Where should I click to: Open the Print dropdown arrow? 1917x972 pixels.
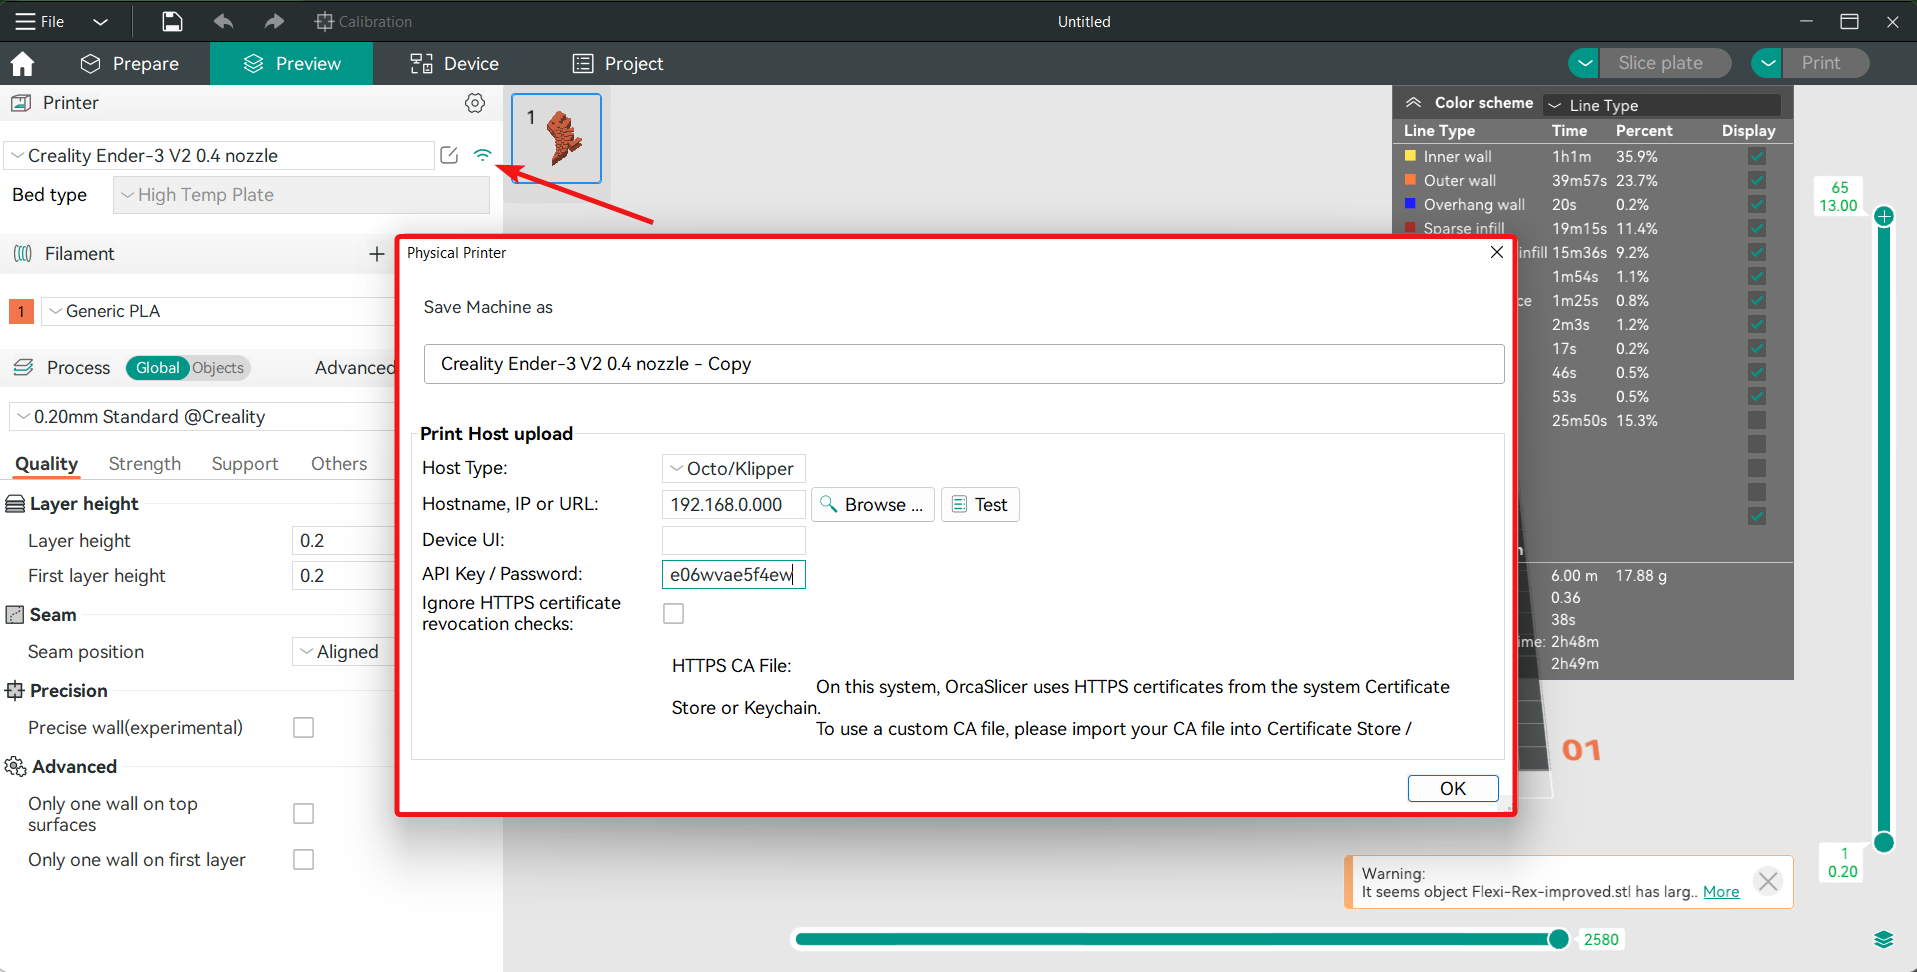(1767, 63)
